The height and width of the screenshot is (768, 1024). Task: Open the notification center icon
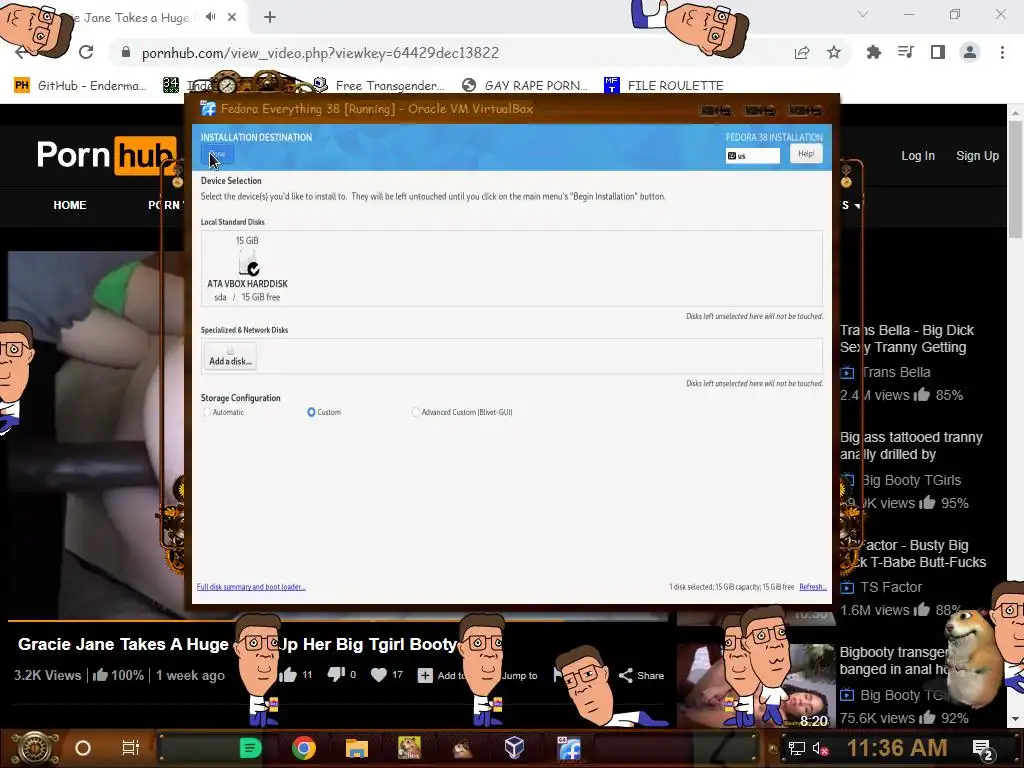click(x=984, y=749)
